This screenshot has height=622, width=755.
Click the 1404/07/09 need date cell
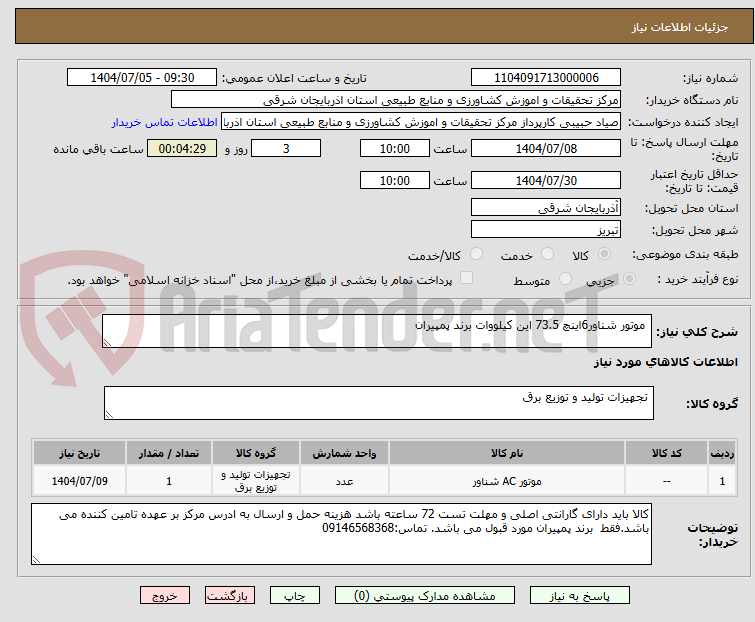(x=79, y=481)
